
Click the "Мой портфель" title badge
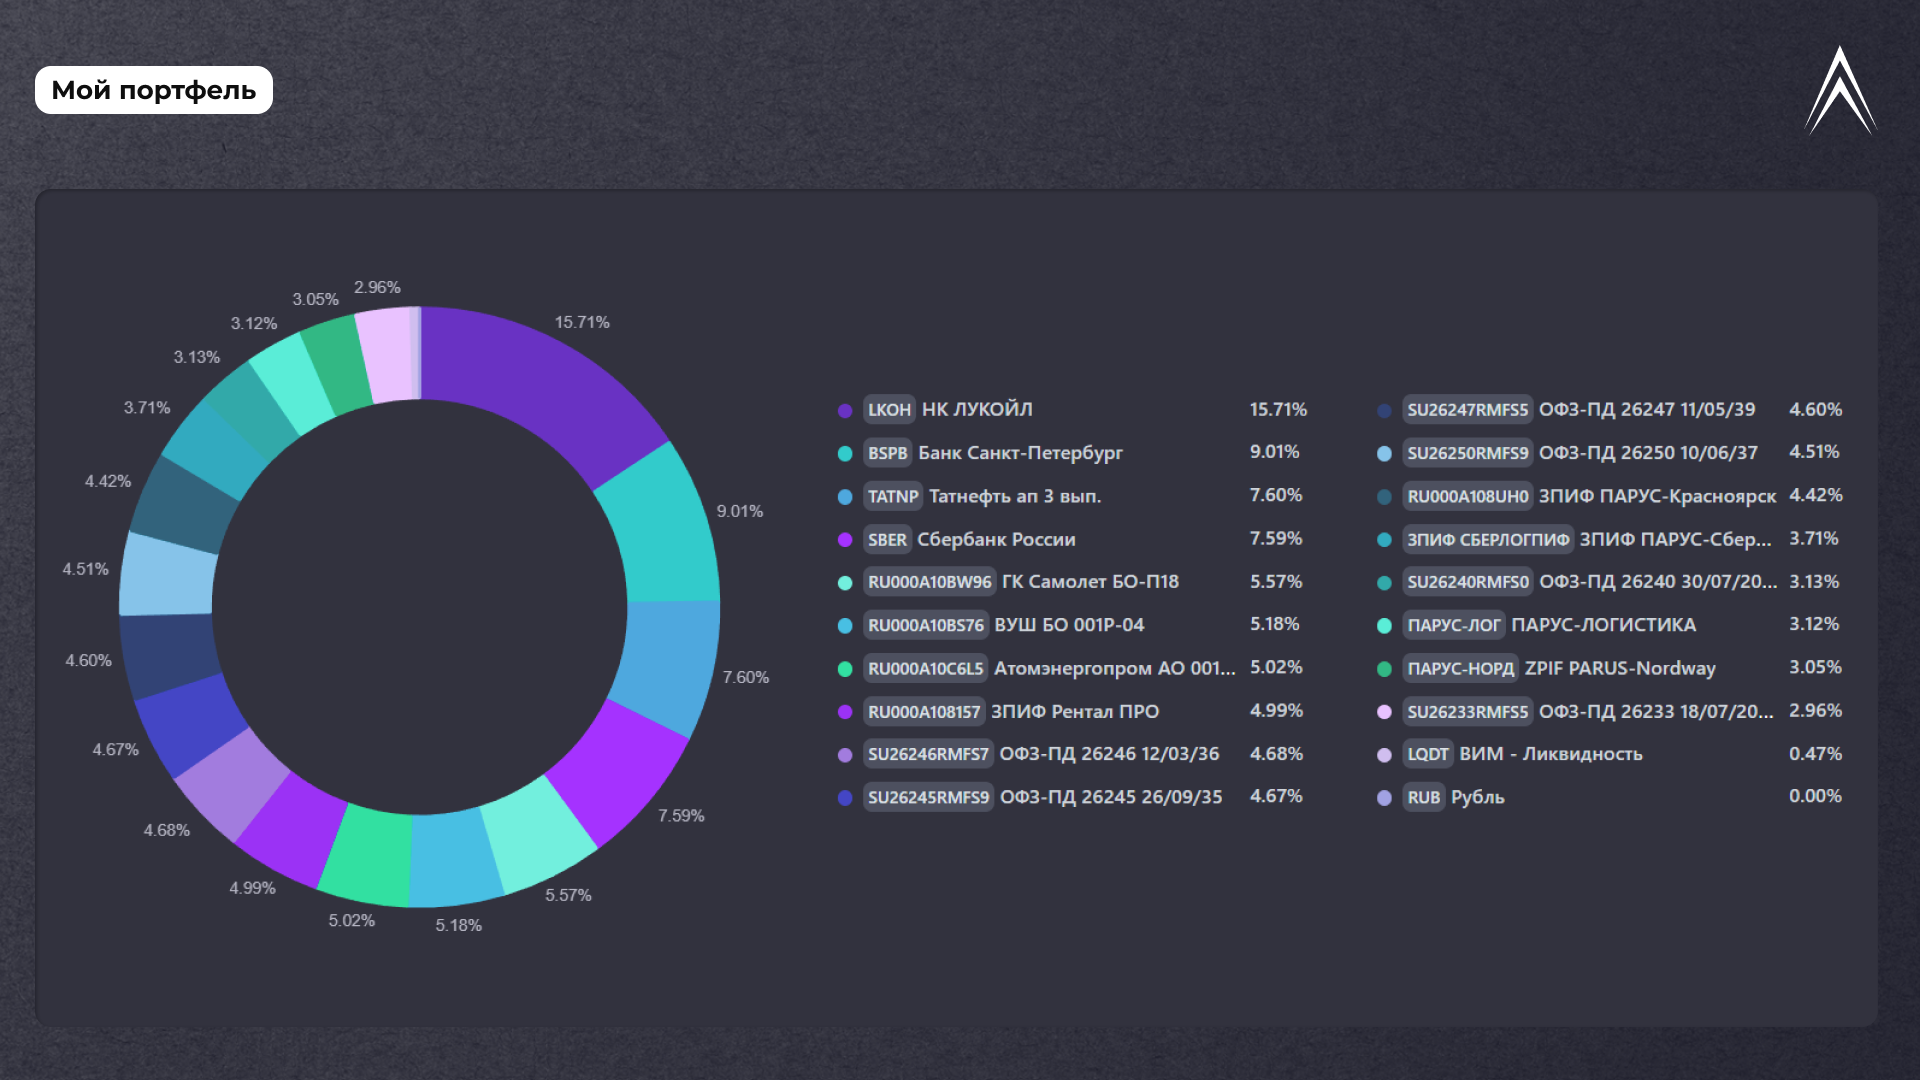(x=154, y=90)
